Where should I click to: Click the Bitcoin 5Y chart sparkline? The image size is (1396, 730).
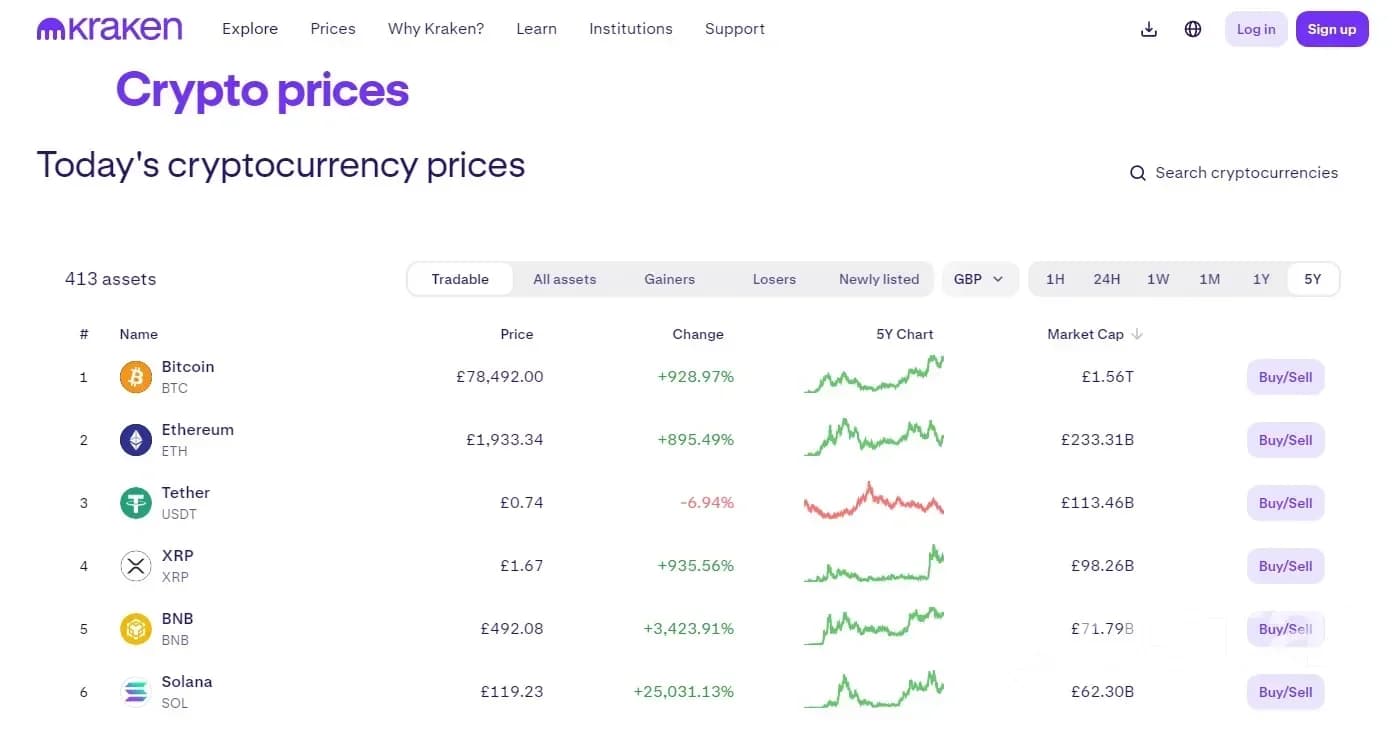tap(874, 375)
